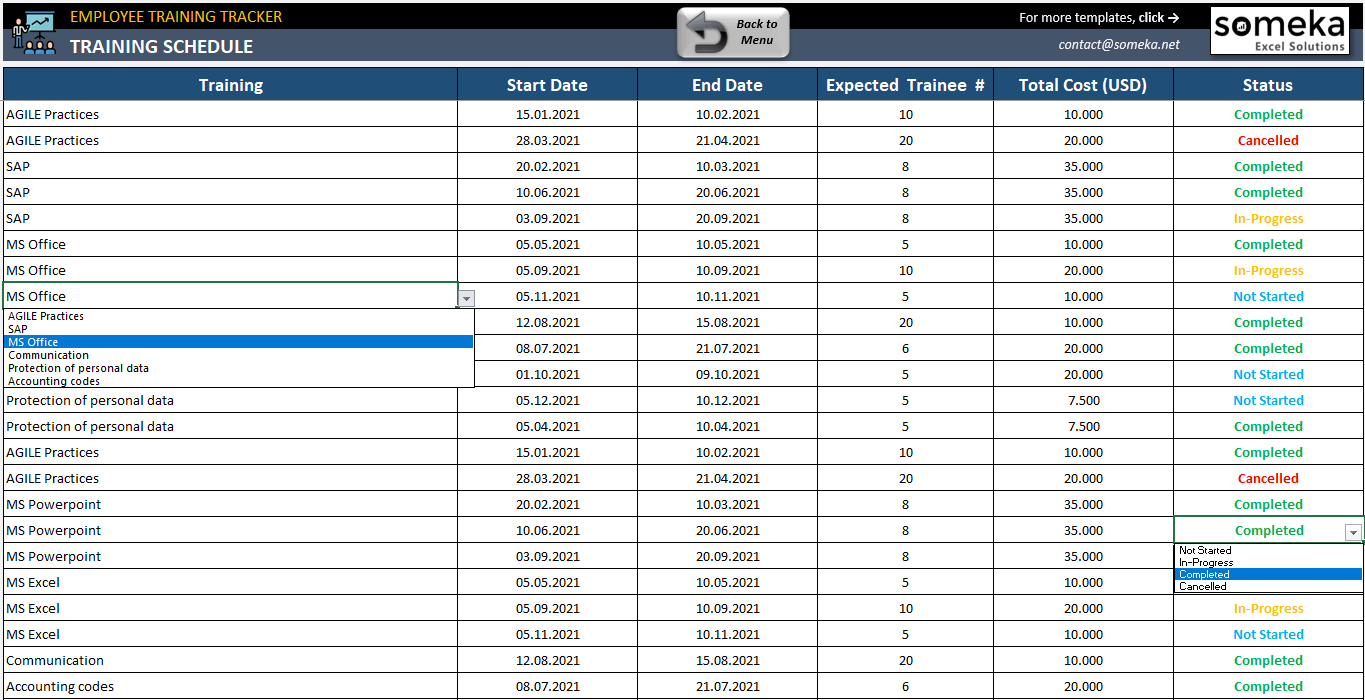Viewport: 1365px width, 700px height.
Task: Select trainee count 6 in the Accounting codes row
Action: [x=905, y=686]
